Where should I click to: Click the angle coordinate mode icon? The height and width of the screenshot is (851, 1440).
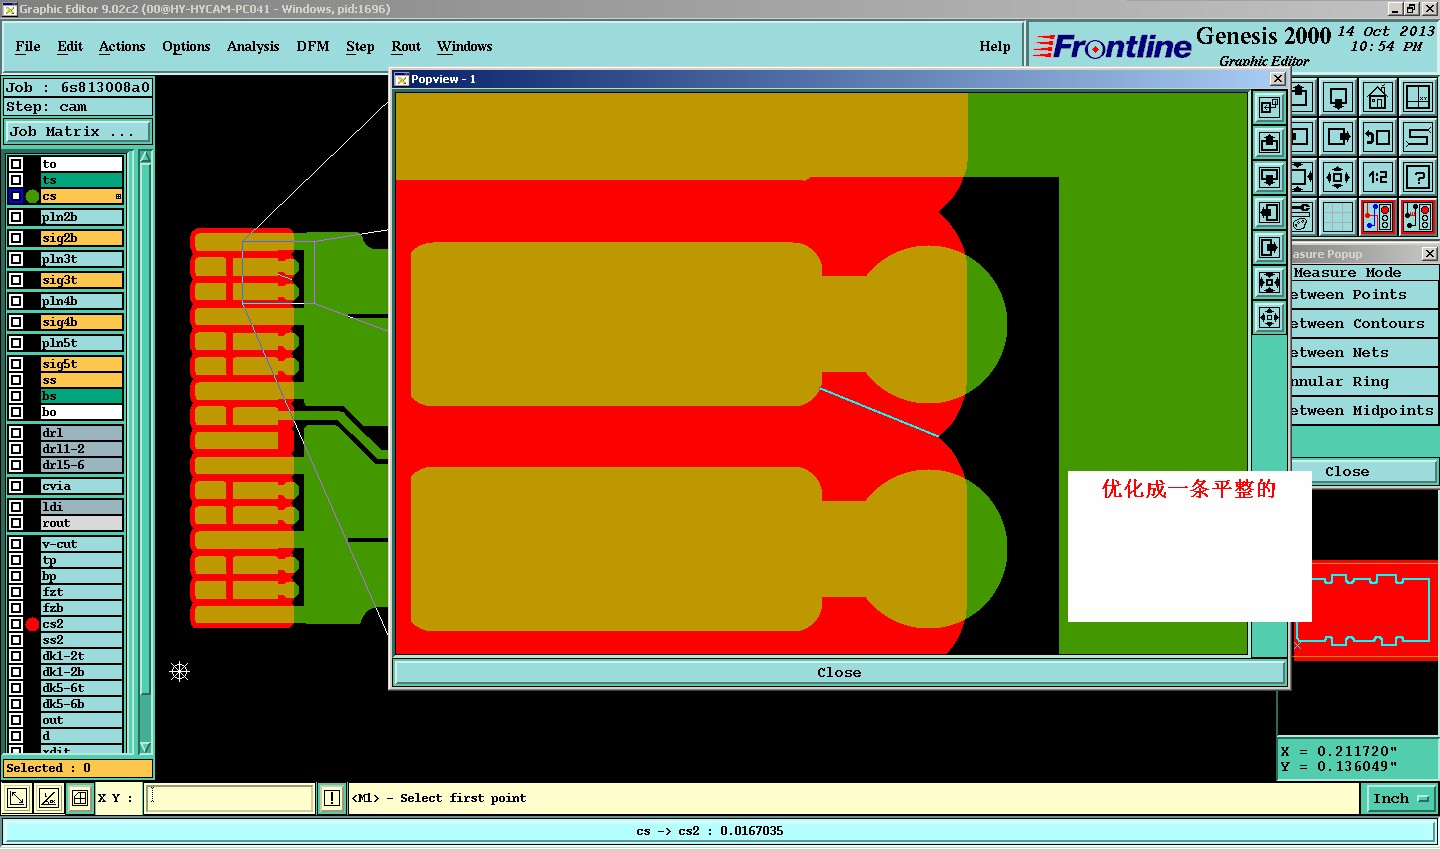(48, 798)
